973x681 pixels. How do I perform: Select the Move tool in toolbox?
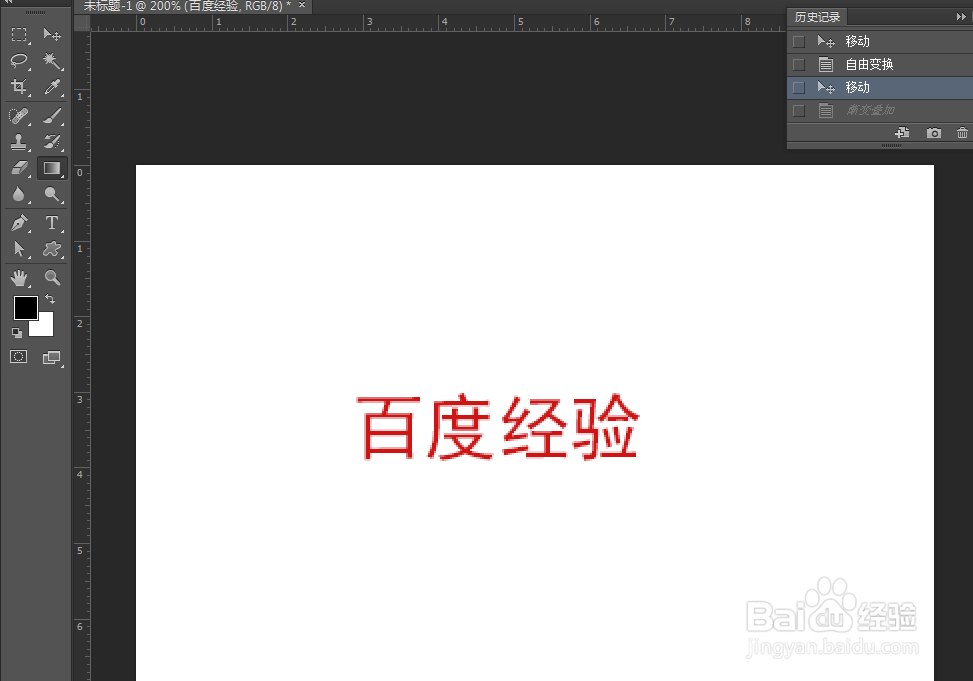click(52, 35)
